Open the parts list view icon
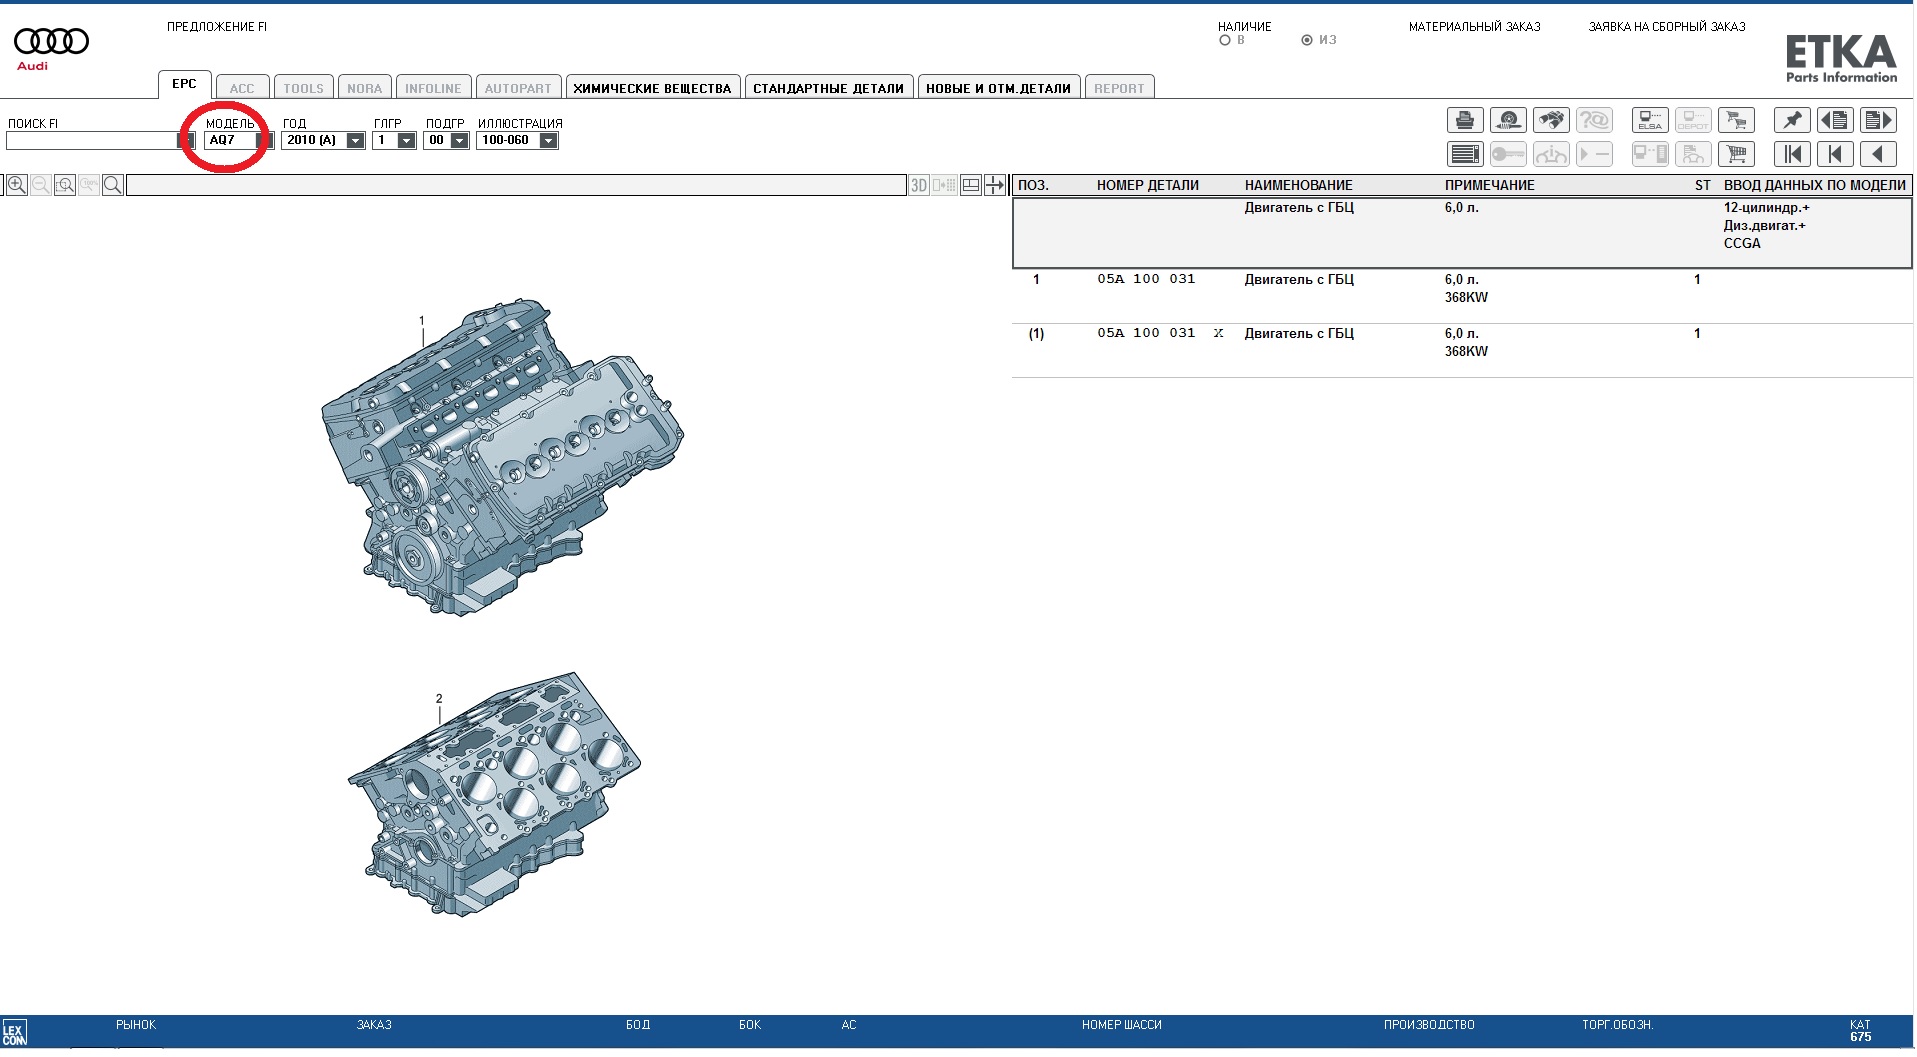Screen dimensions: 1917x1057 [x=1465, y=154]
